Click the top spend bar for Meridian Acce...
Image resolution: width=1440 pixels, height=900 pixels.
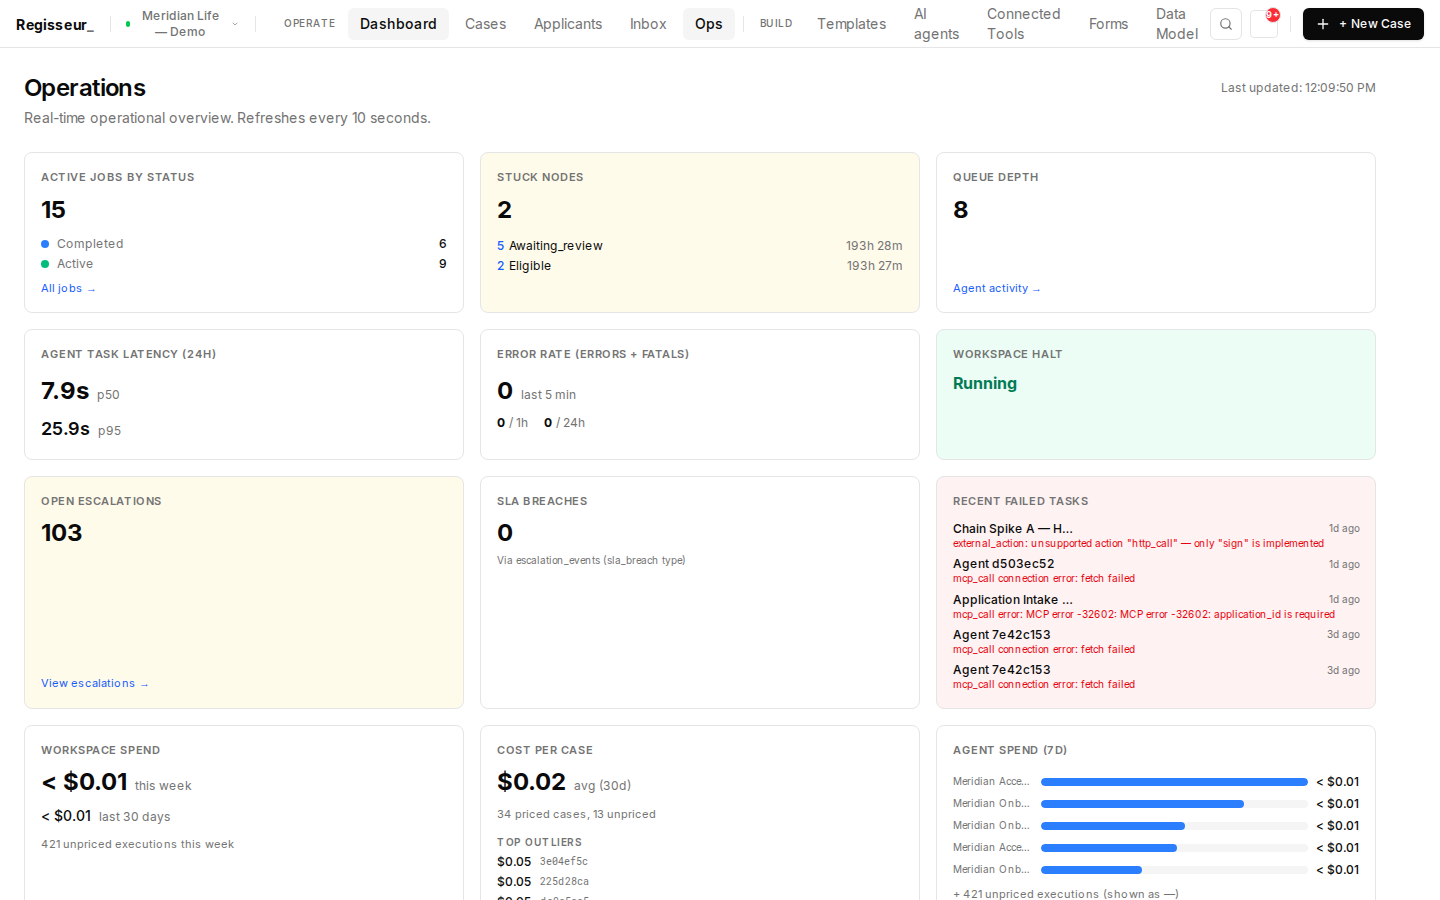1174,782
